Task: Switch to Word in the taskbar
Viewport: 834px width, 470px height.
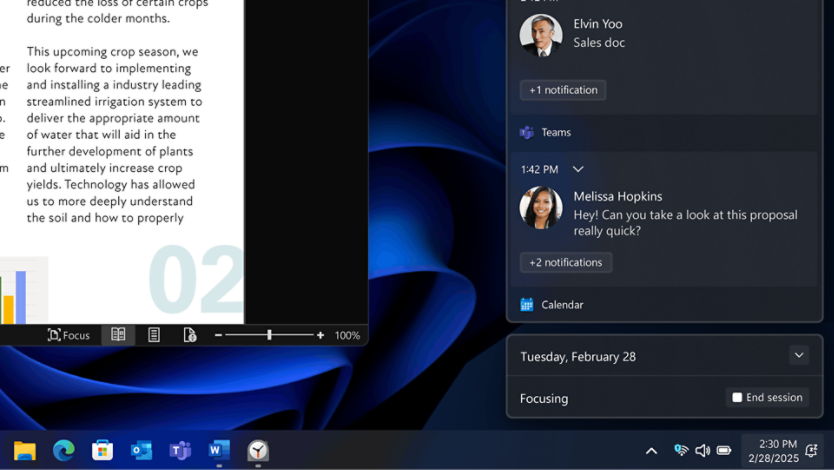Action: 219,450
